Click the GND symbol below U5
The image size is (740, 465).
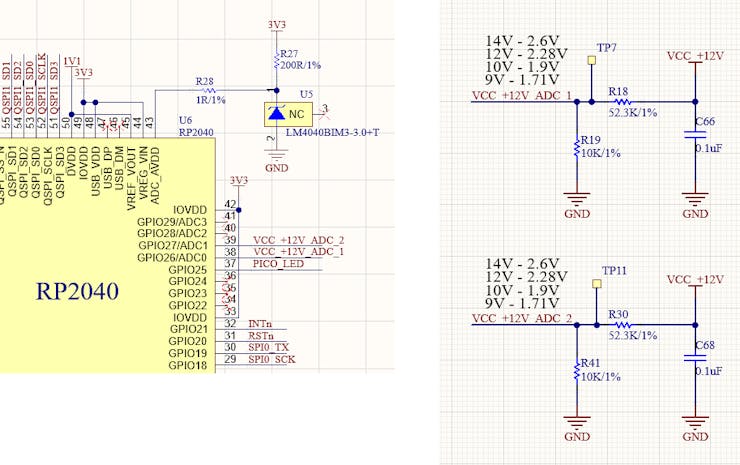click(276, 160)
